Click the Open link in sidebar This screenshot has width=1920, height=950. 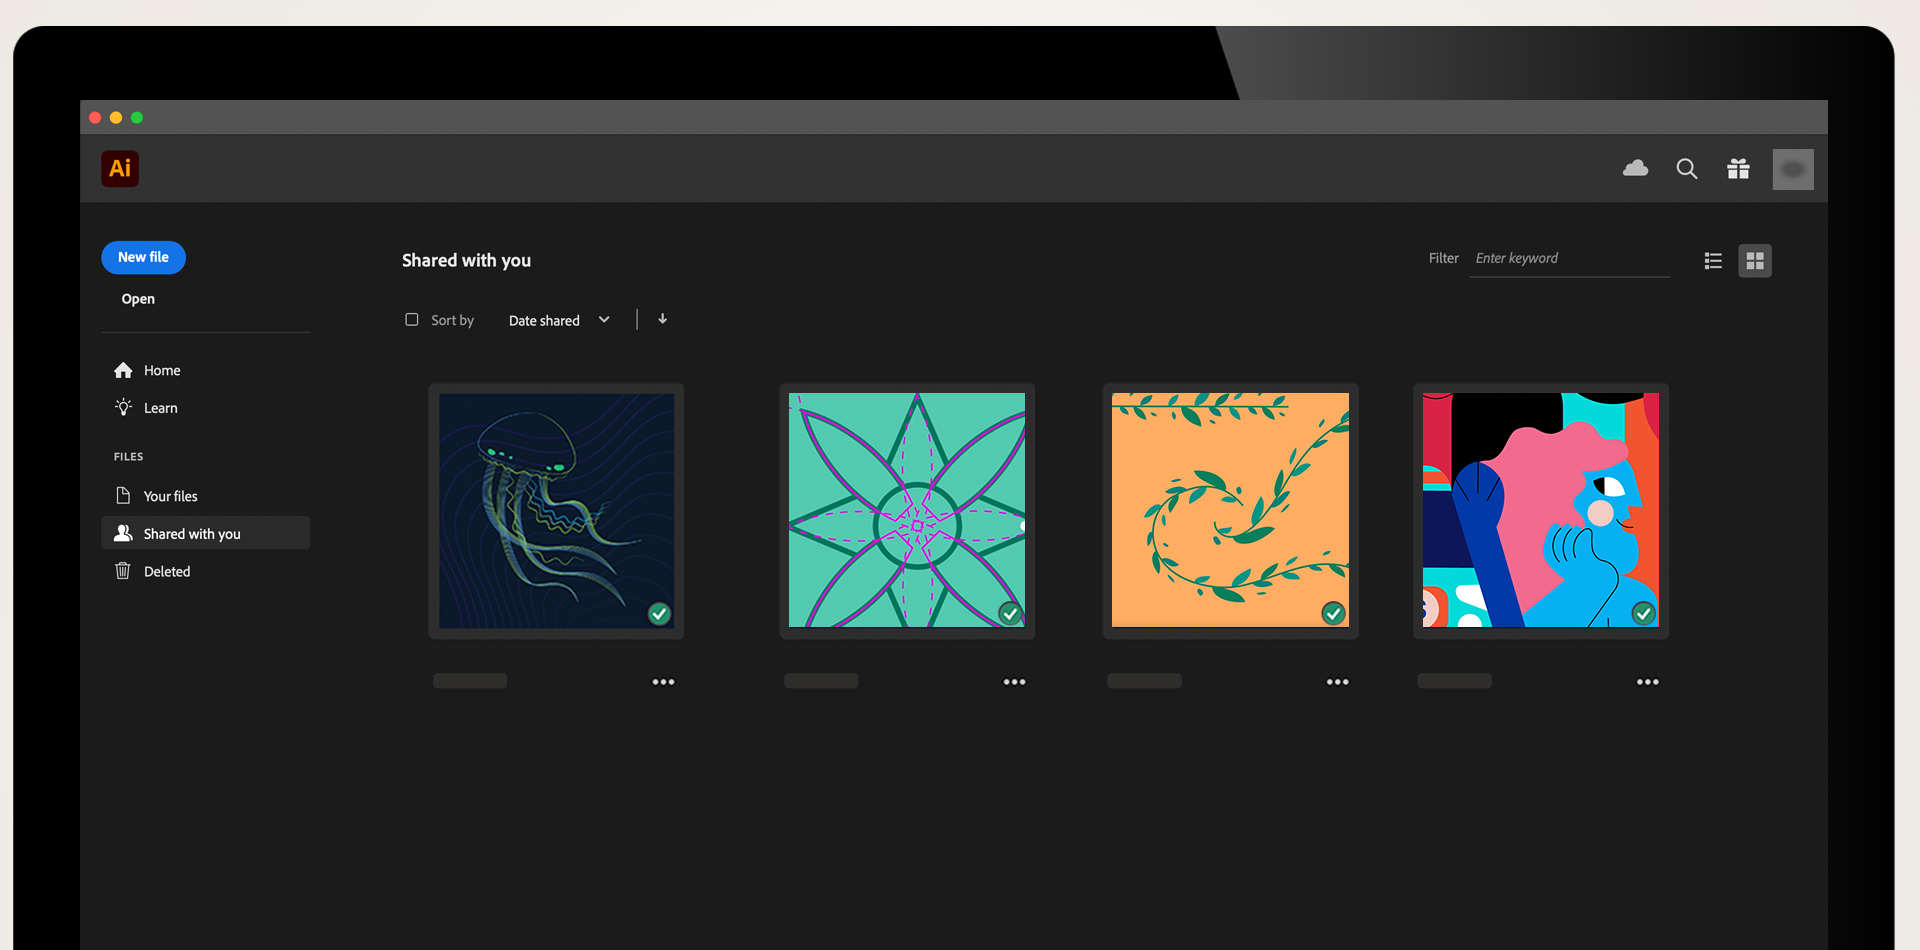[x=137, y=298]
